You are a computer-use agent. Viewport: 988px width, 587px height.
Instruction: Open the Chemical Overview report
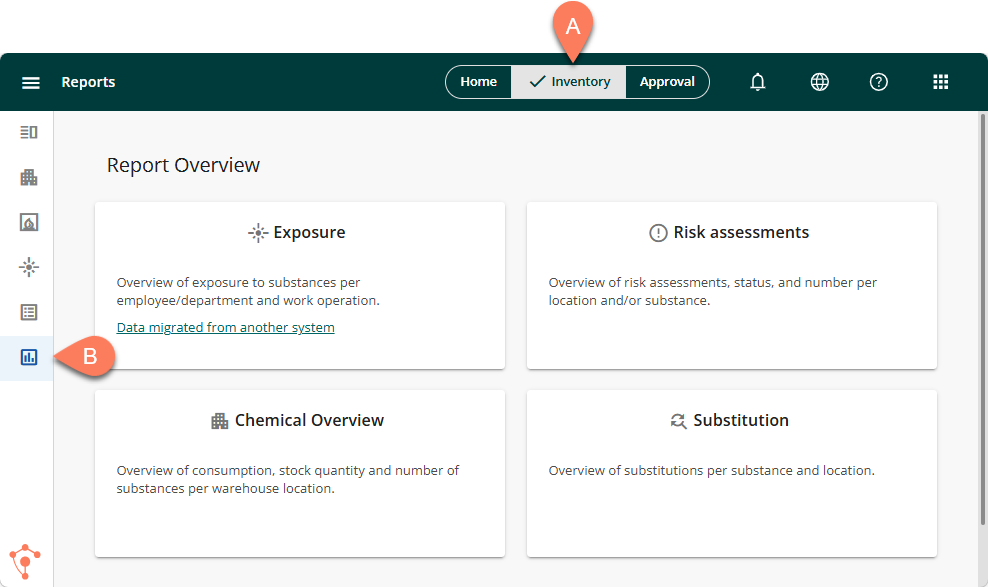click(x=299, y=421)
